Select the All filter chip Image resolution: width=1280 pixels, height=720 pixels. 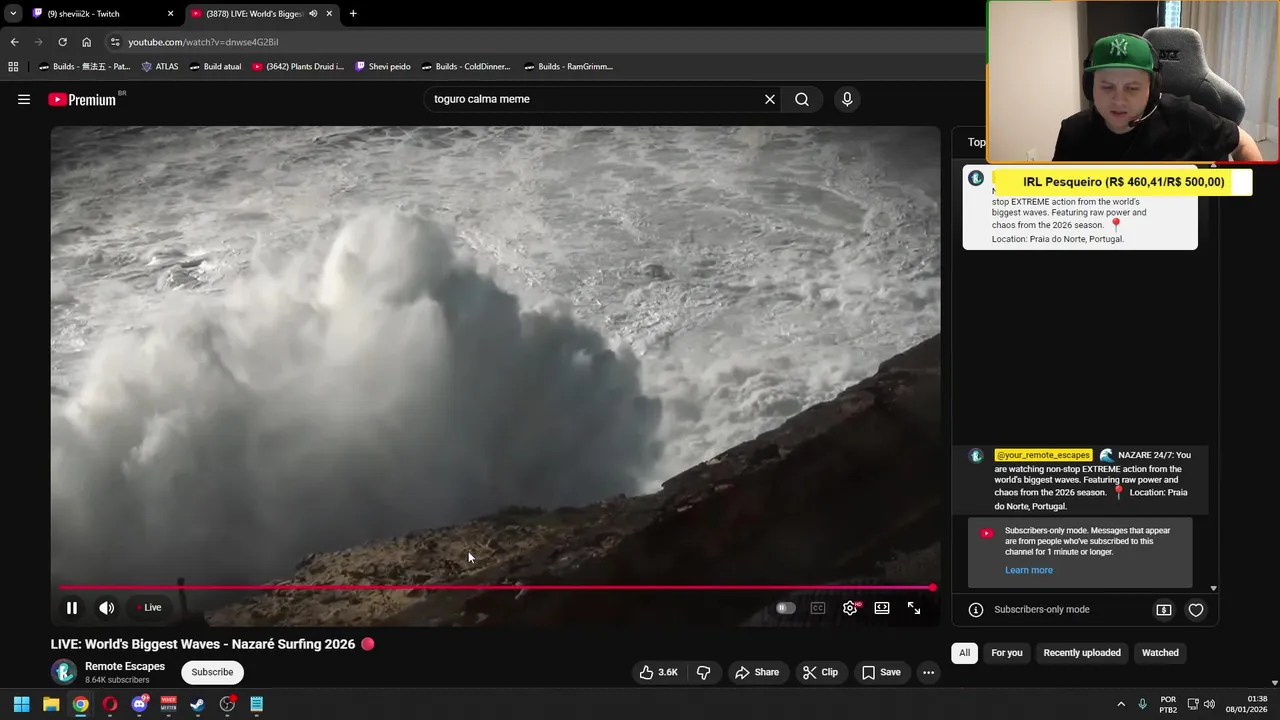[964, 653]
